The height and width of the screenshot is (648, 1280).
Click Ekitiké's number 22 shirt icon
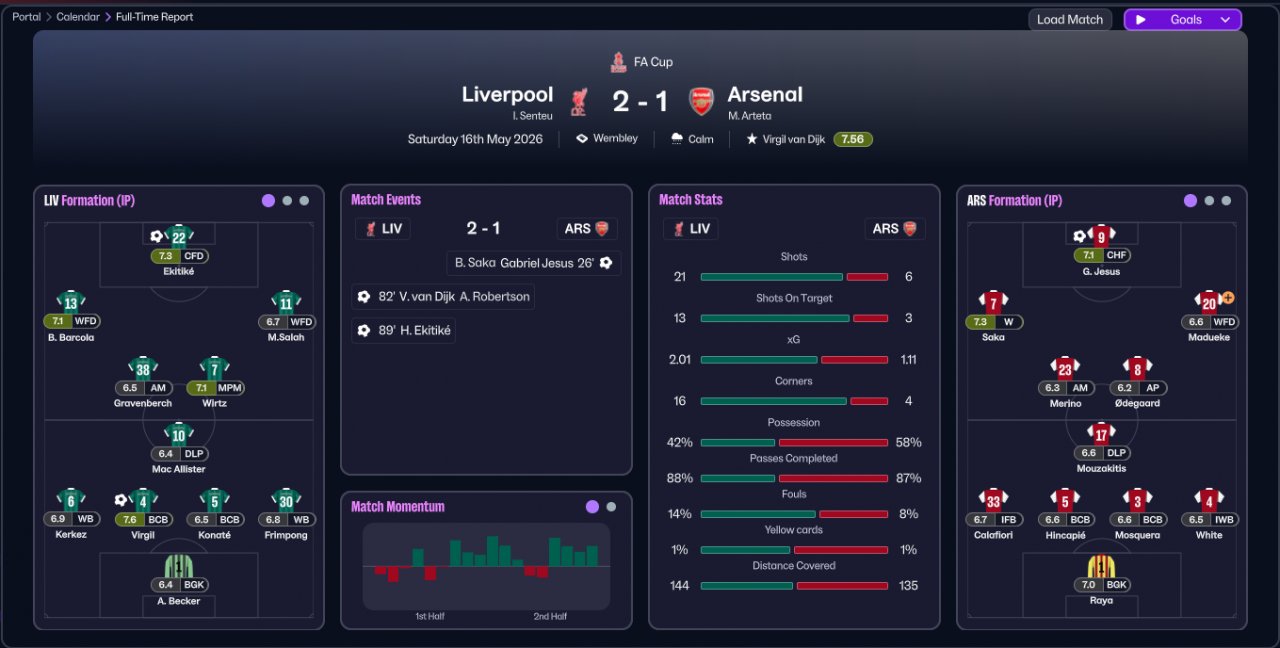tap(178, 237)
